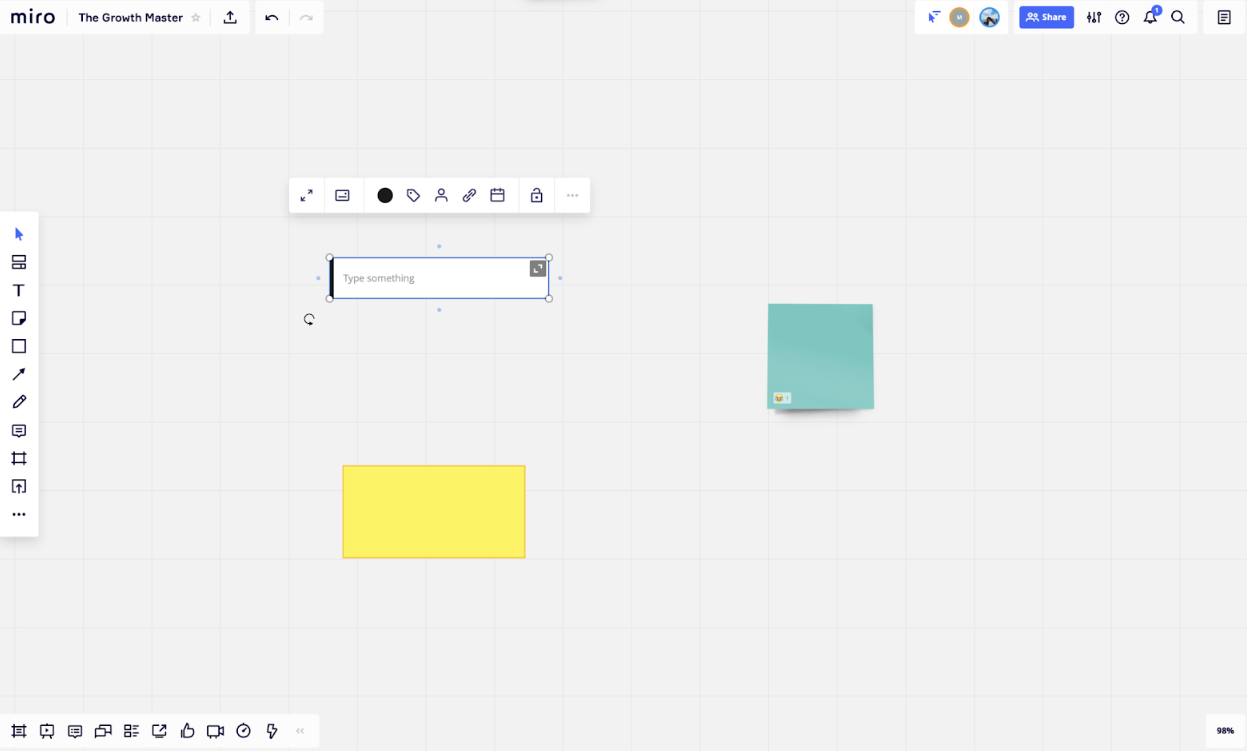The height and width of the screenshot is (751, 1247).
Task: Open the Shapes tool
Action: click(18, 345)
